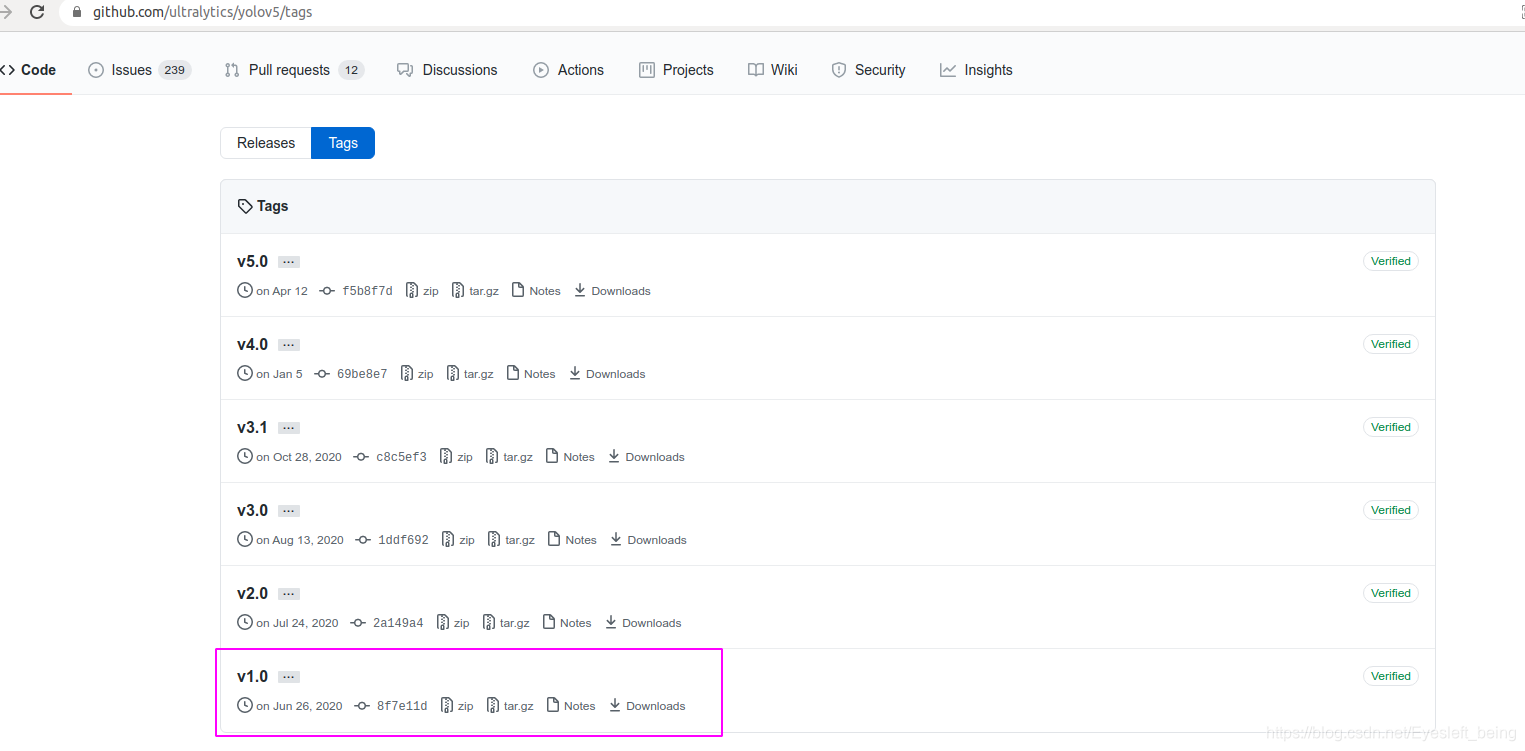Screen dimensions: 1525x751
Task: Click the Issues count badge 239
Action: [x=175, y=70]
